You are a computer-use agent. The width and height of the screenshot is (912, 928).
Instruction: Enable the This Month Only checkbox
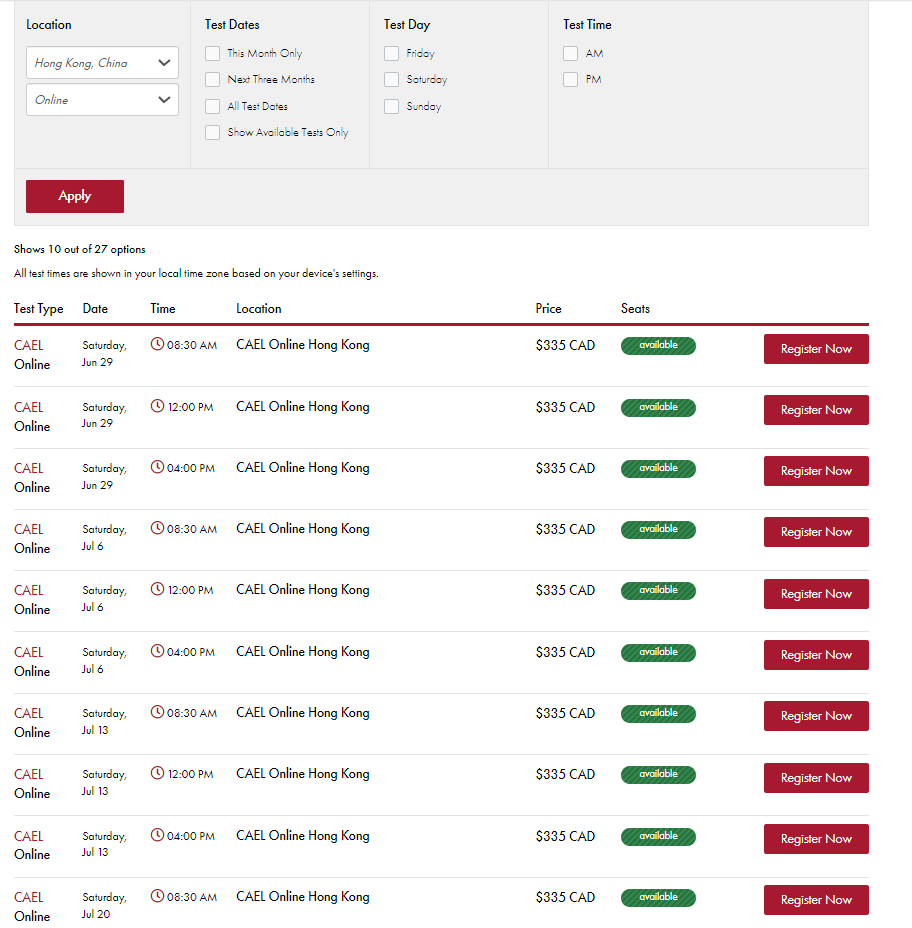point(212,53)
